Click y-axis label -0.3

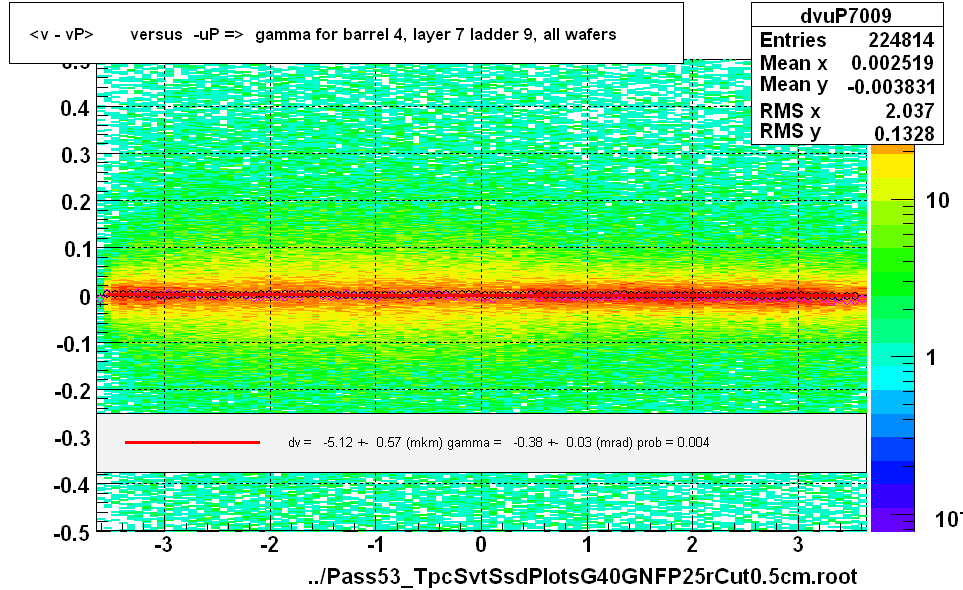point(72,438)
